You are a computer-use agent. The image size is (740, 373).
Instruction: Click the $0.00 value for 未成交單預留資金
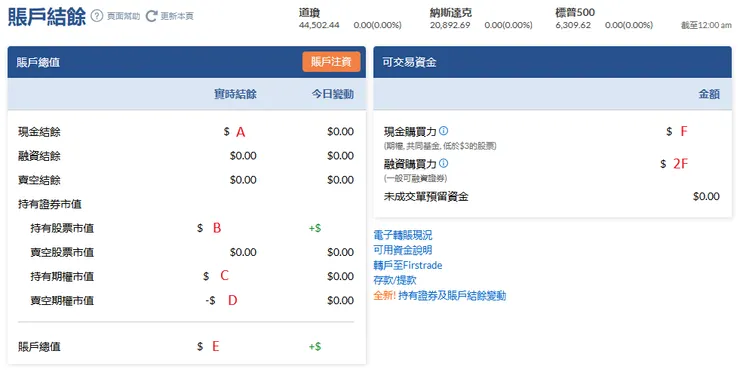point(706,196)
